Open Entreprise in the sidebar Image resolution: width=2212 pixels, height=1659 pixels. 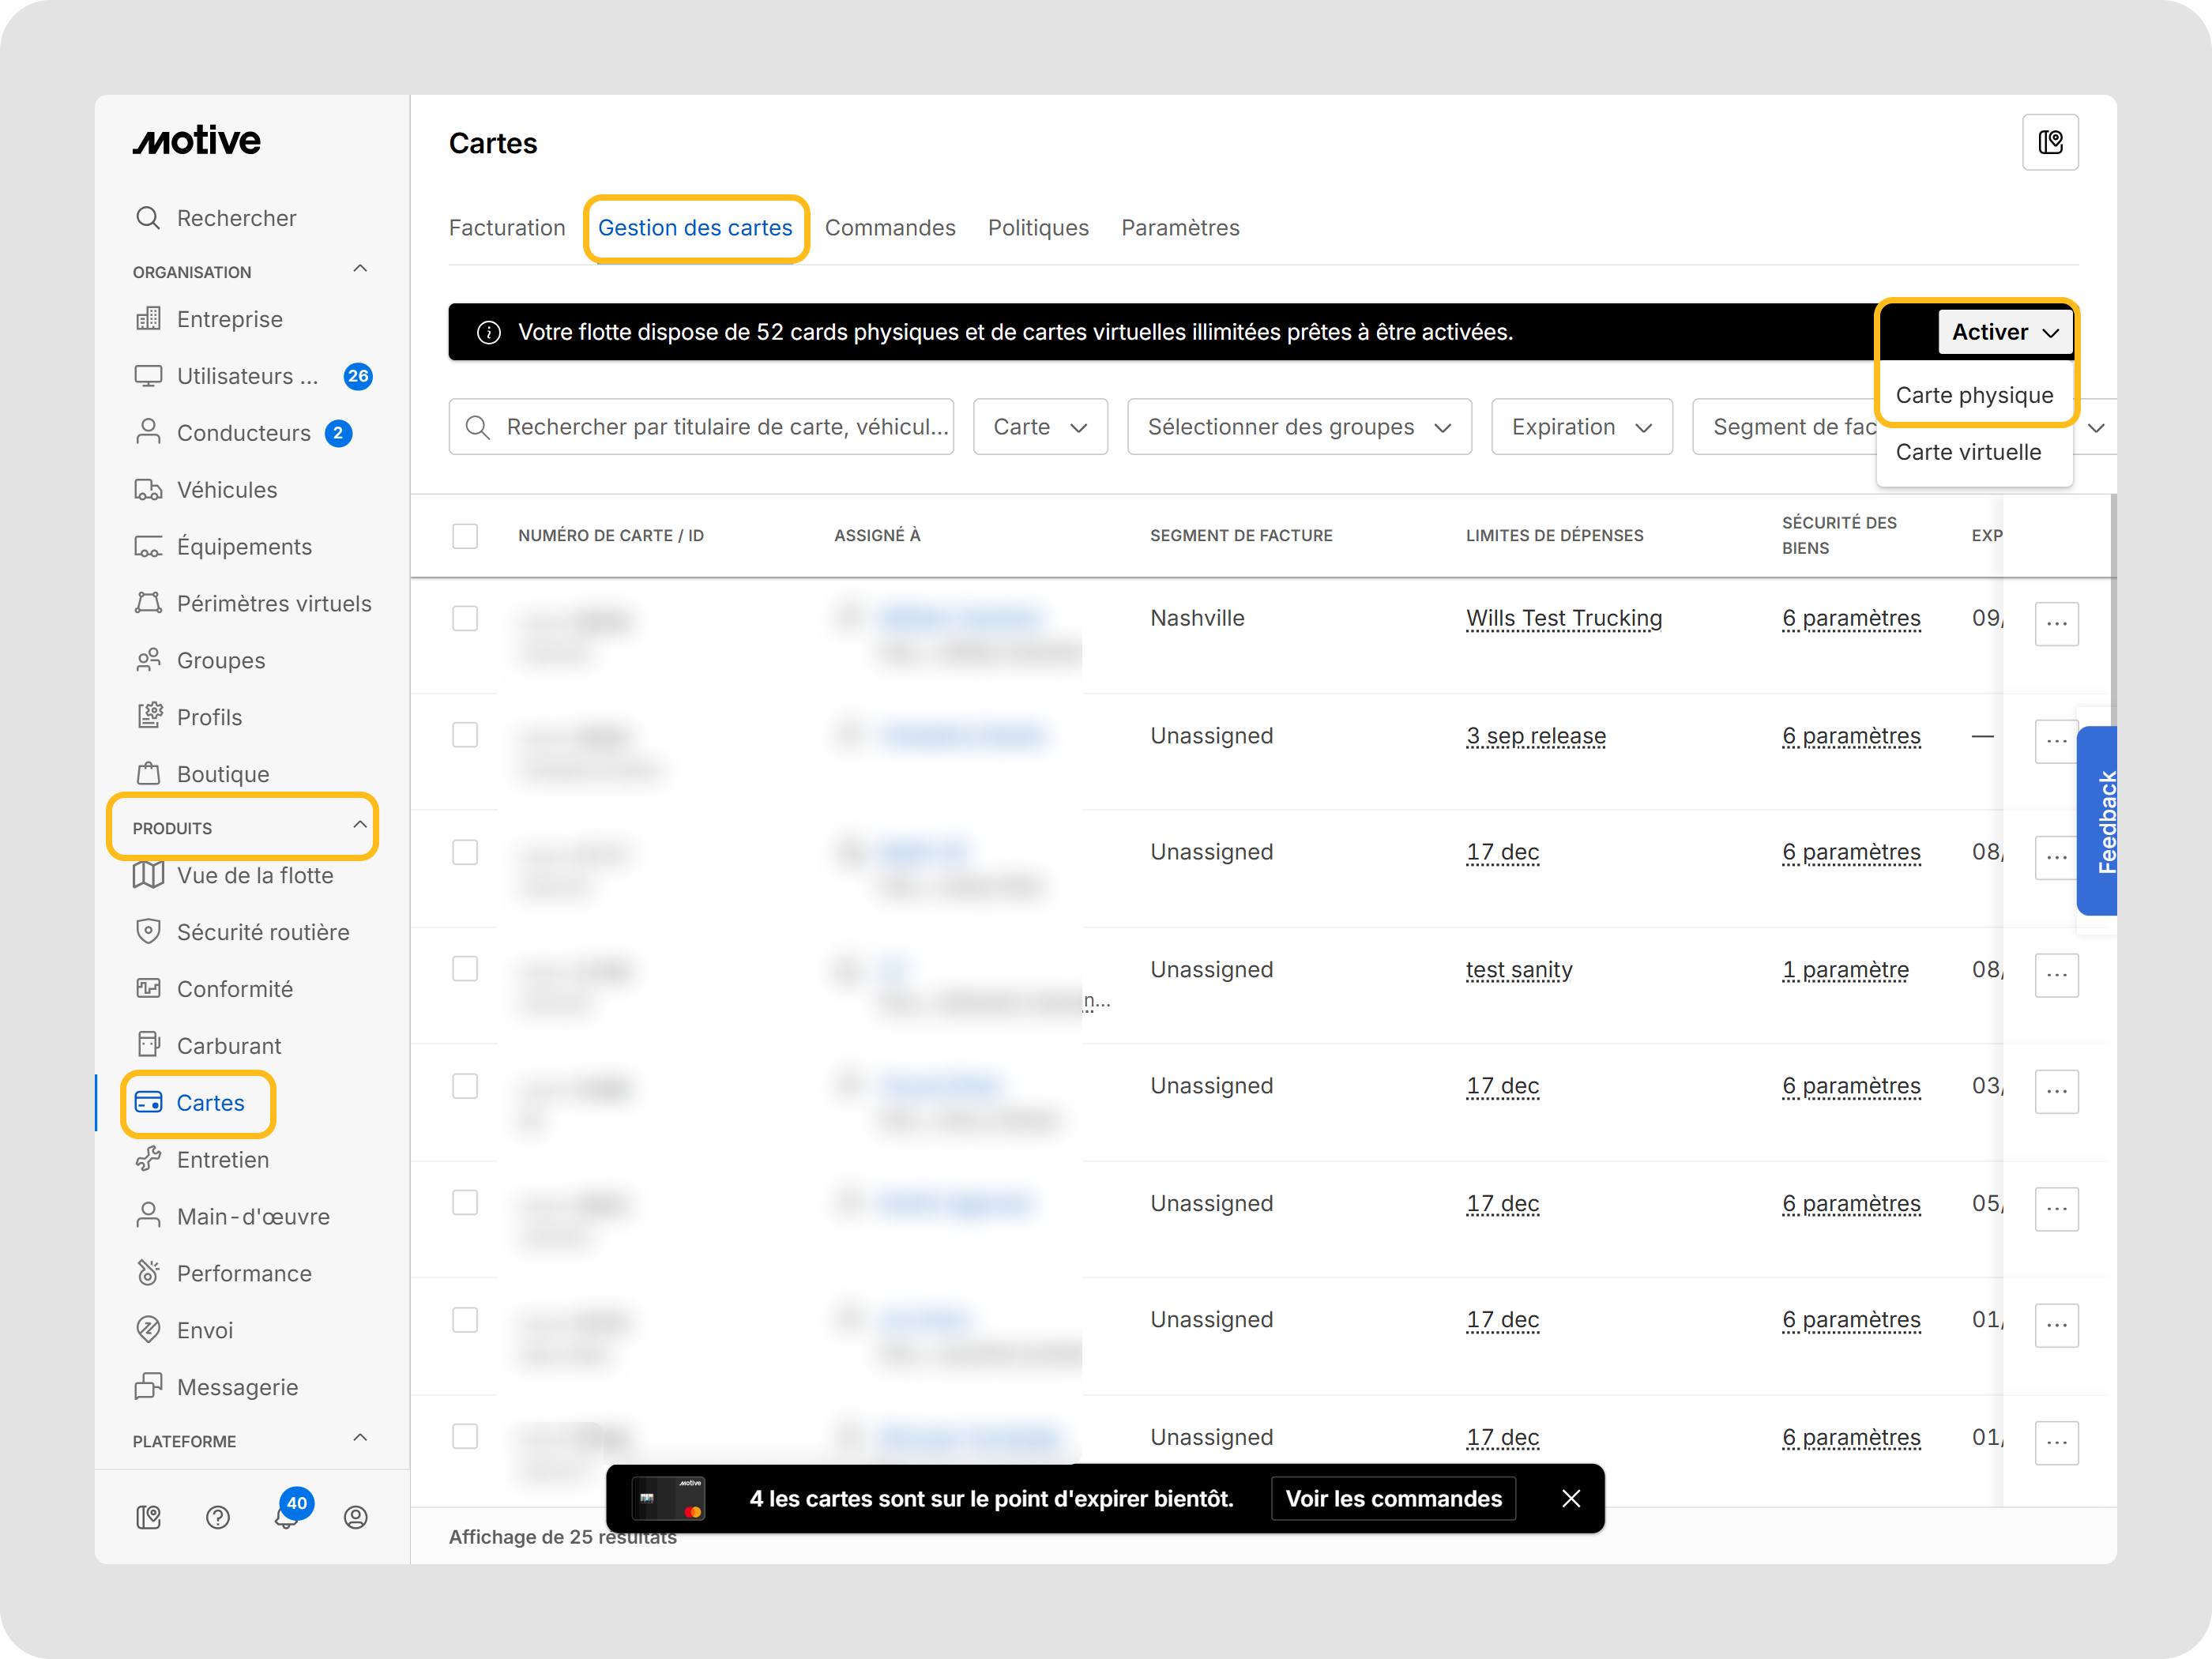(209, 319)
